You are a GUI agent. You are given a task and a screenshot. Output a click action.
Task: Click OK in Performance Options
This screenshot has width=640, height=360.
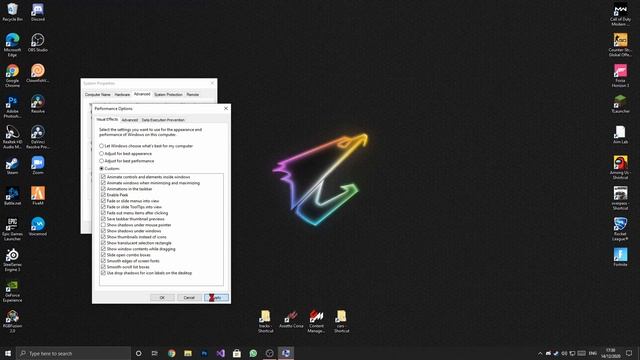point(162,298)
